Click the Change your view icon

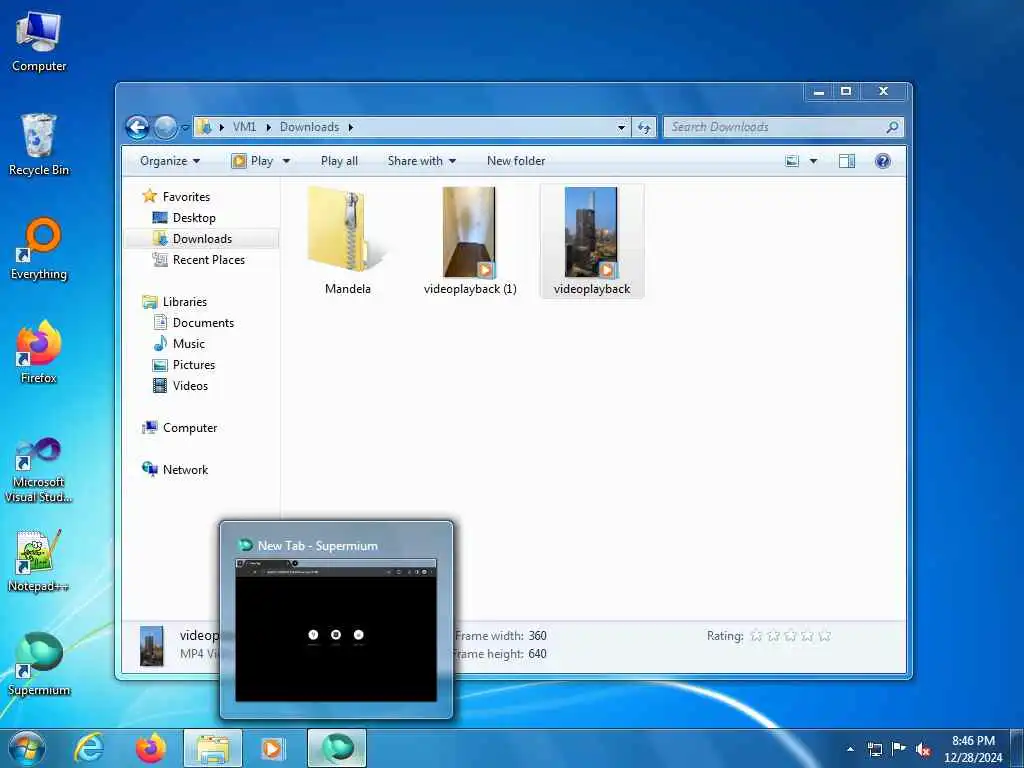(x=792, y=161)
